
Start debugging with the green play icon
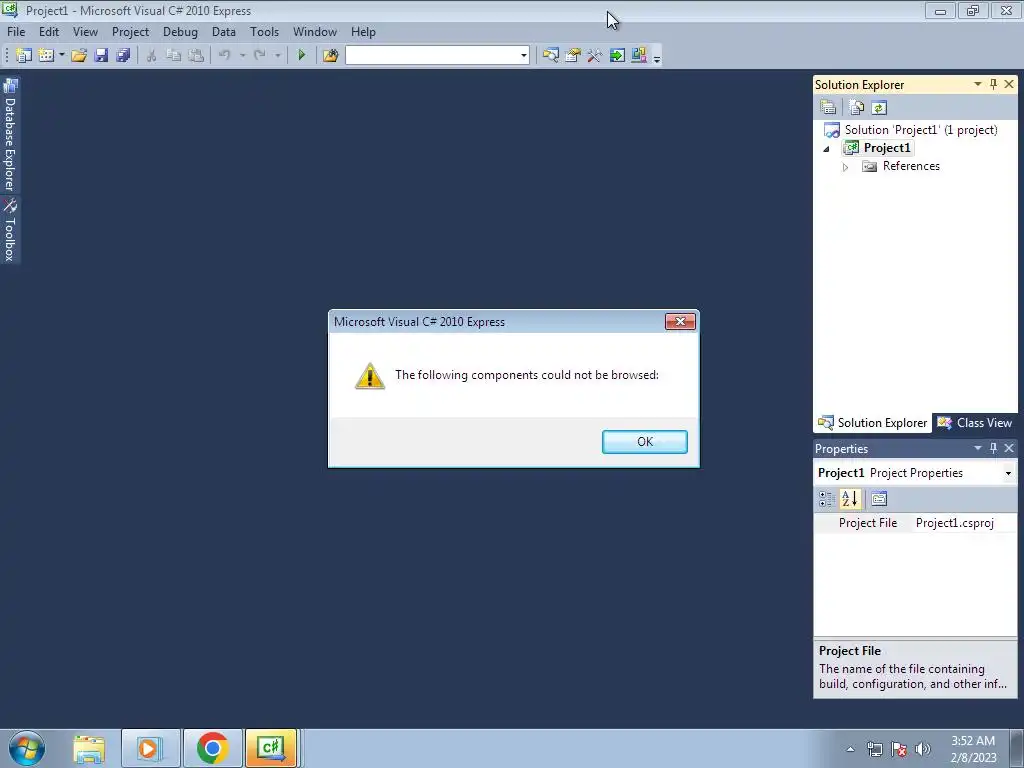click(x=302, y=56)
